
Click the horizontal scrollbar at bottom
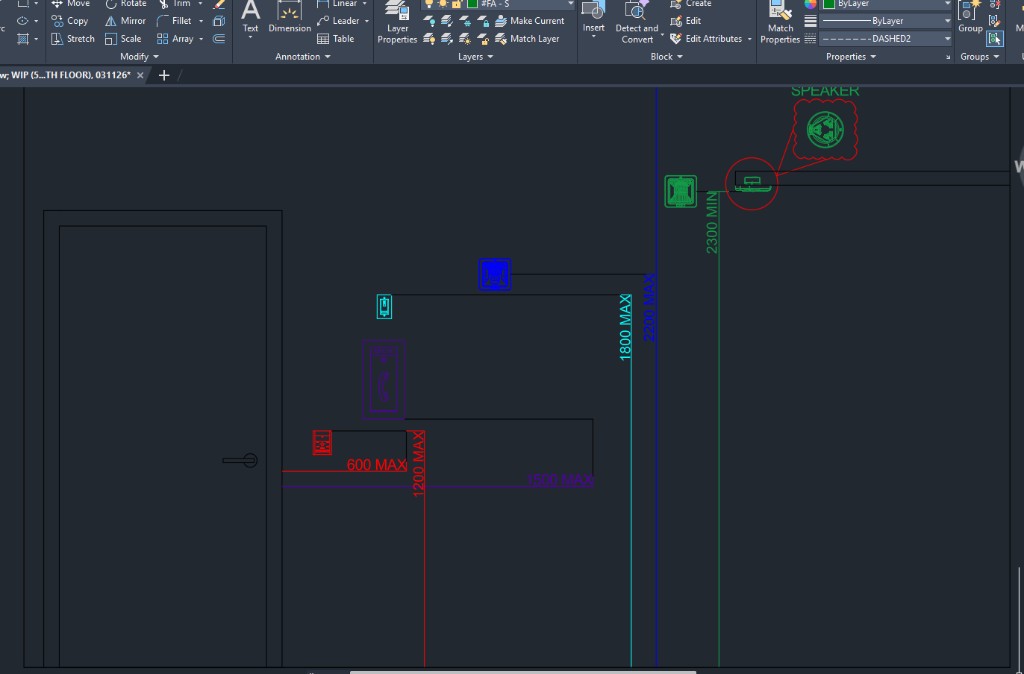[x=522, y=671]
